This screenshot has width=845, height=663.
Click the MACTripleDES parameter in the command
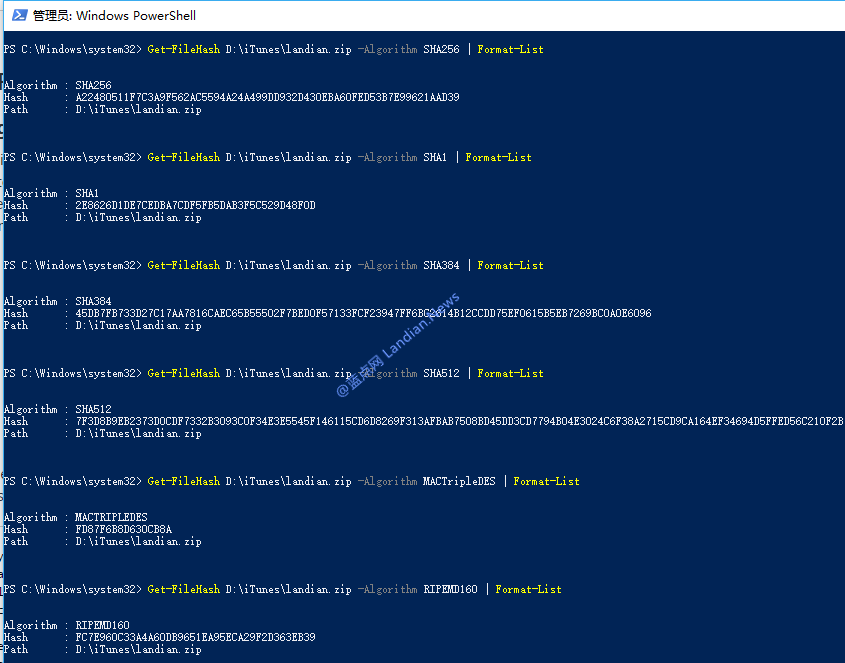click(460, 480)
